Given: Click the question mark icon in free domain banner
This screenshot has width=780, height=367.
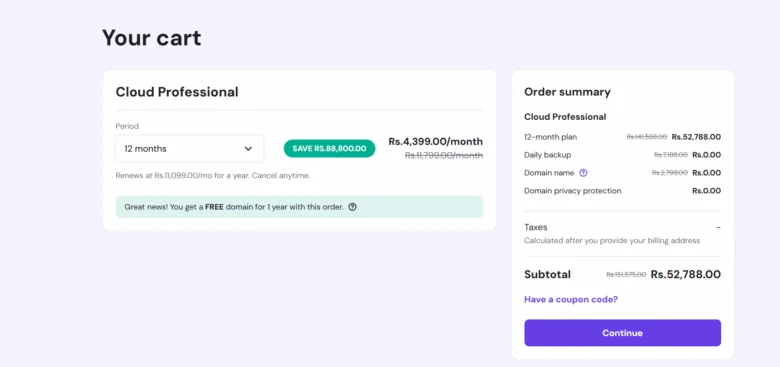Looking at the screenshot, I should [x=352, y=207].
